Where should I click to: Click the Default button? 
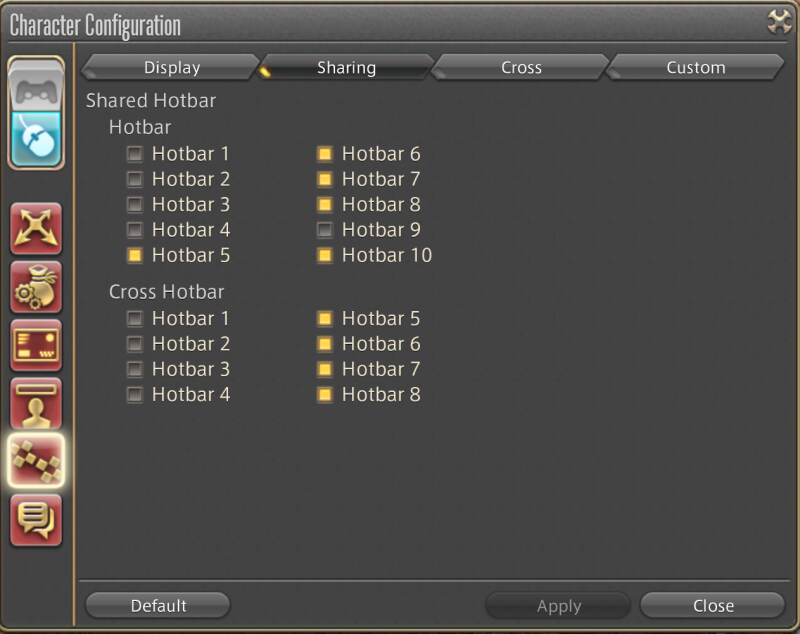(x=158, y=605)
